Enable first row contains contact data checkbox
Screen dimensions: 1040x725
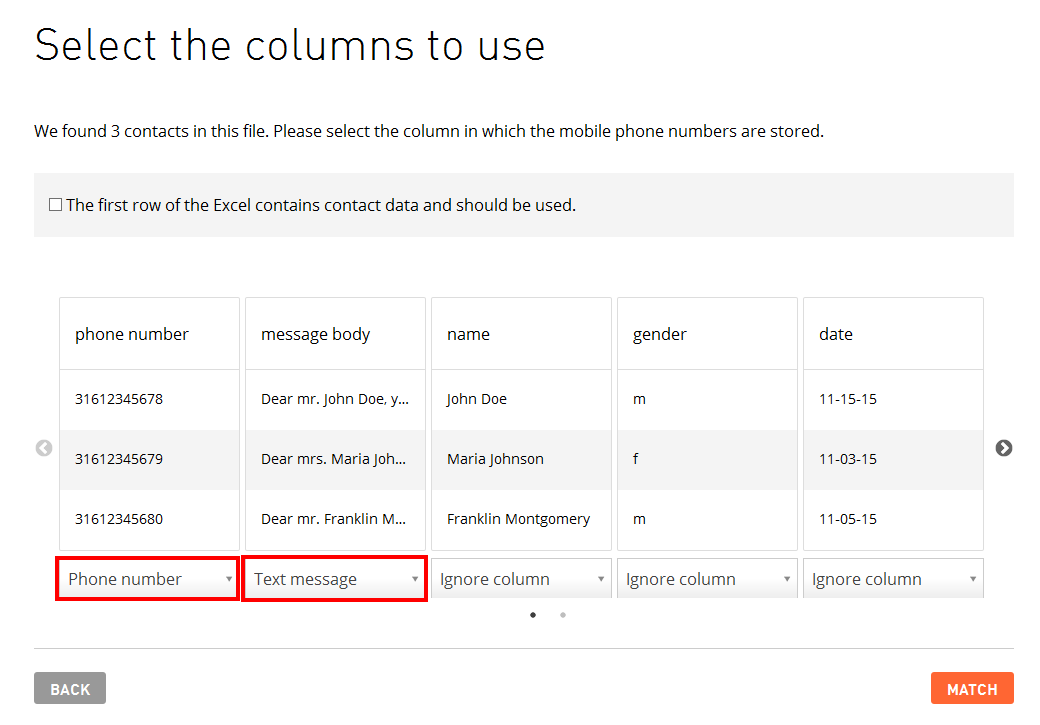[56, 205]
